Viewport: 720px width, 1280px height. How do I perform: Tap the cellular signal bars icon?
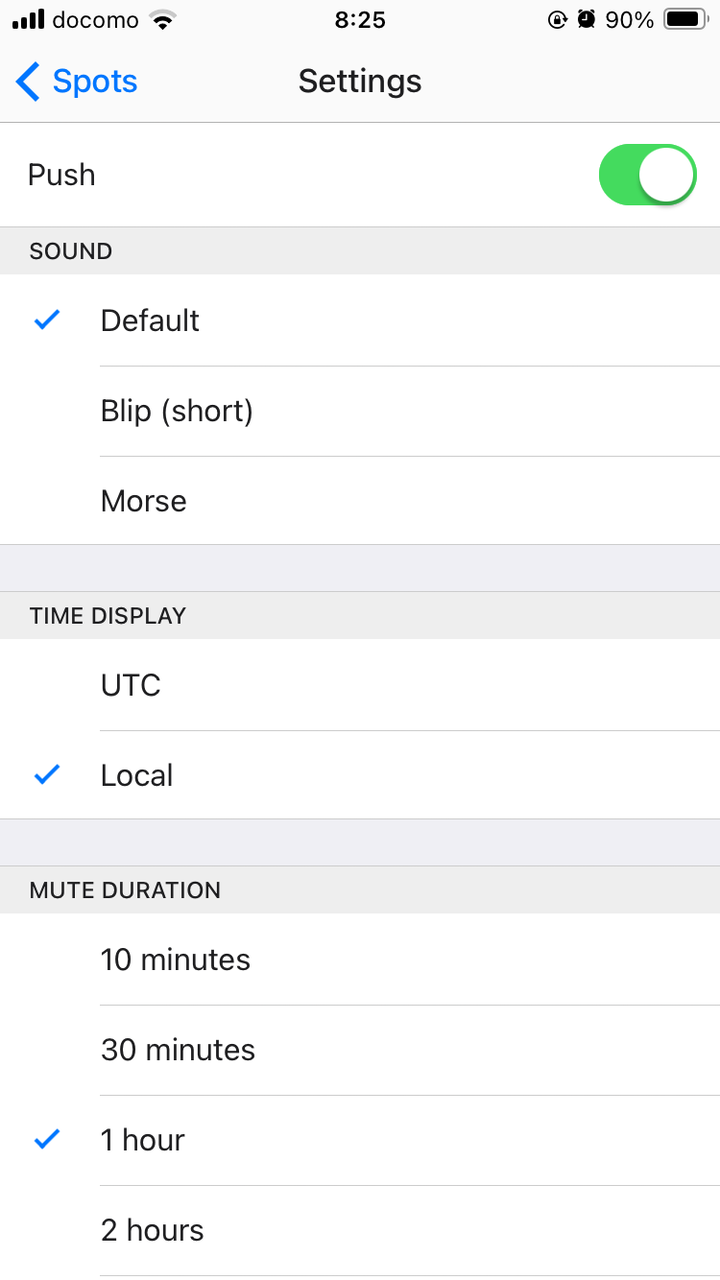(x=28, y=19)
